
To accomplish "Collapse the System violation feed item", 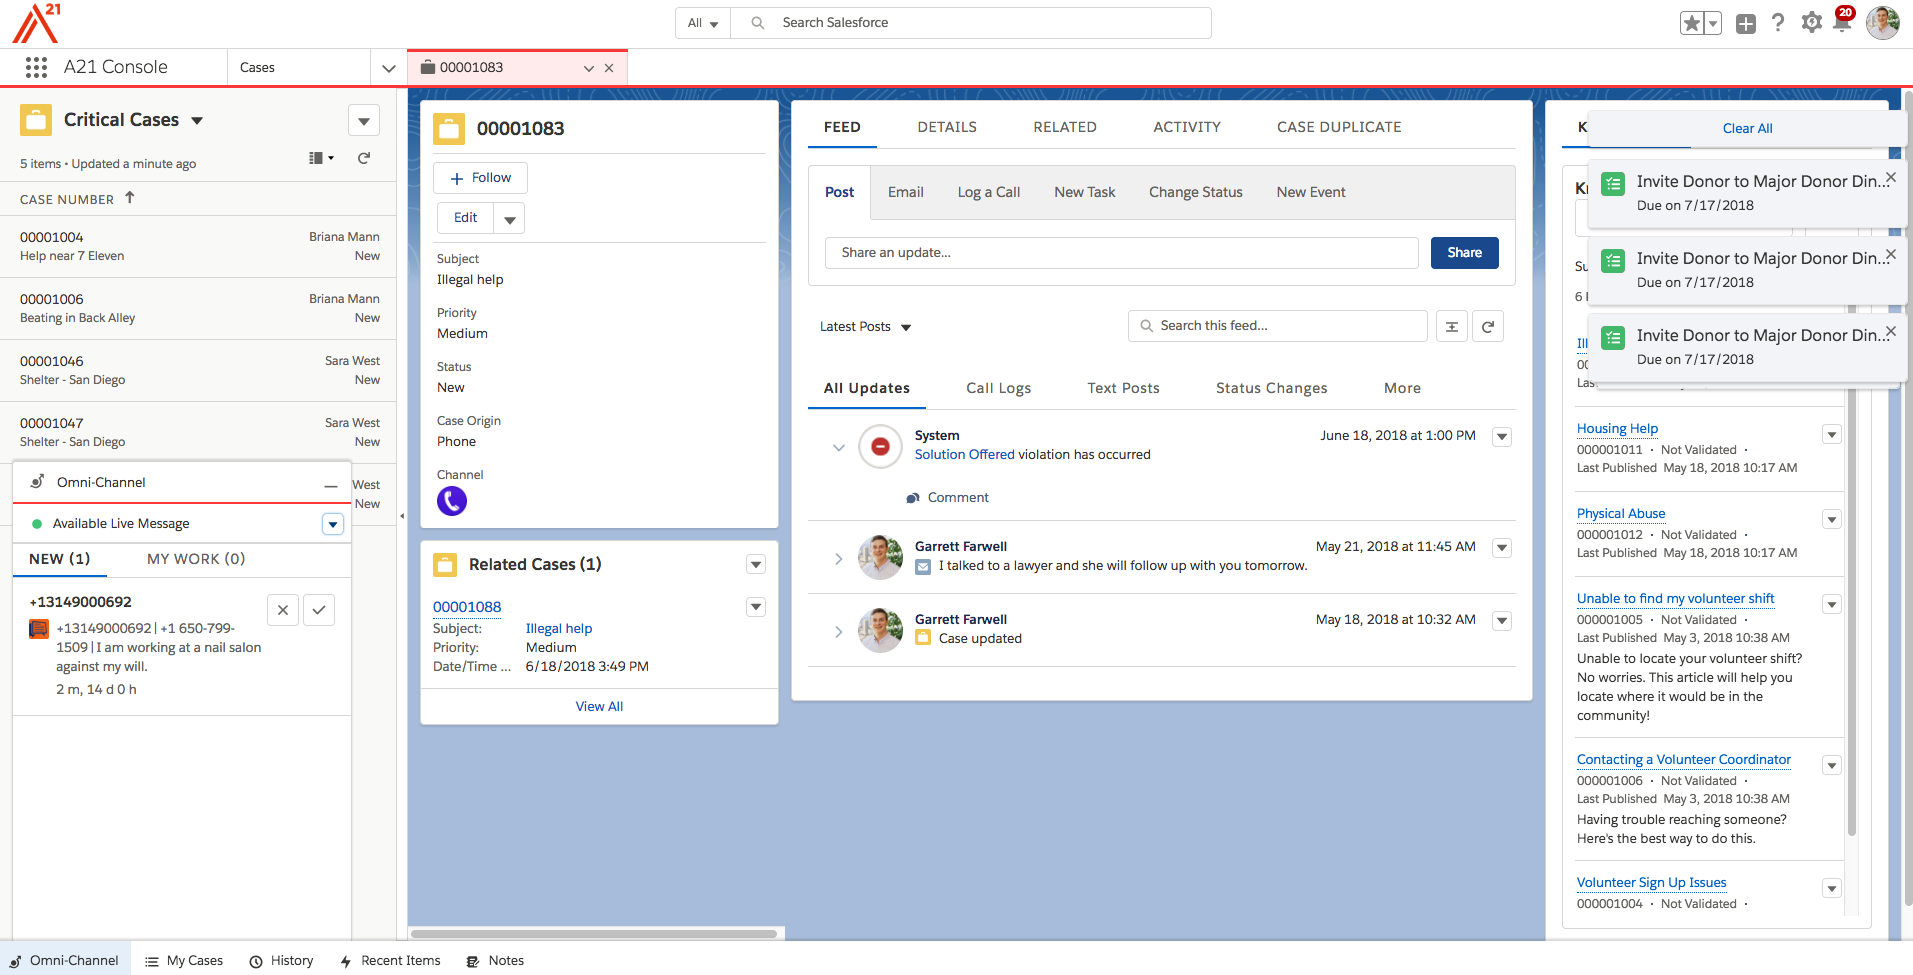I will coord(838,448).
